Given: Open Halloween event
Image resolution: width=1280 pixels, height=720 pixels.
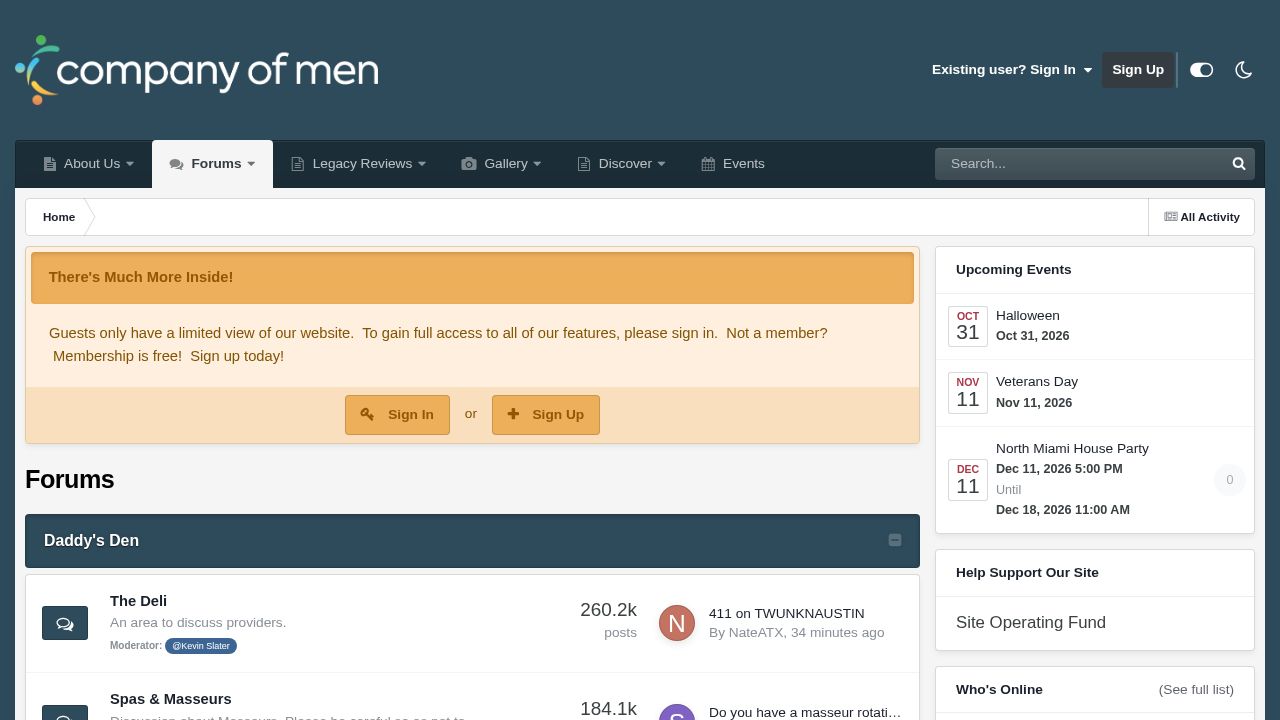Looking at the screenshot, I should [1028, 316].
